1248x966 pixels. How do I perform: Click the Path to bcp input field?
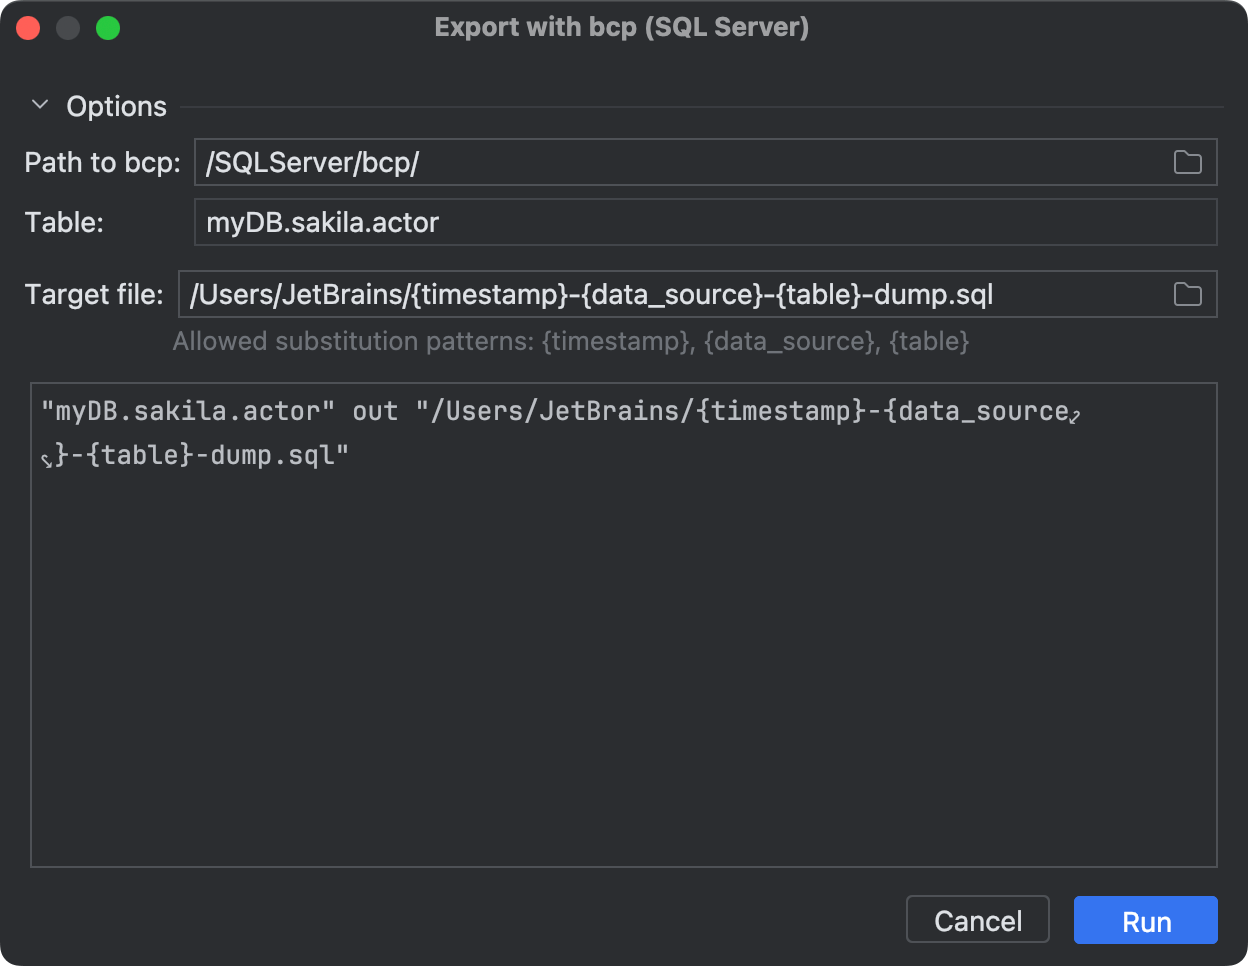[x=600, y=162]
